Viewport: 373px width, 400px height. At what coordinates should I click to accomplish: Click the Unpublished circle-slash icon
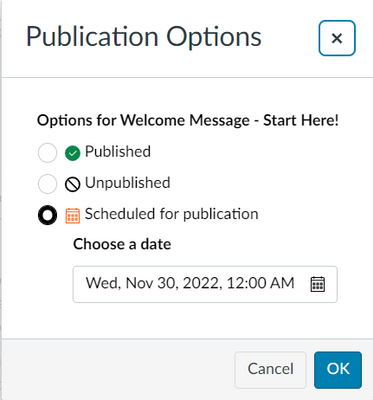(72, 184)
